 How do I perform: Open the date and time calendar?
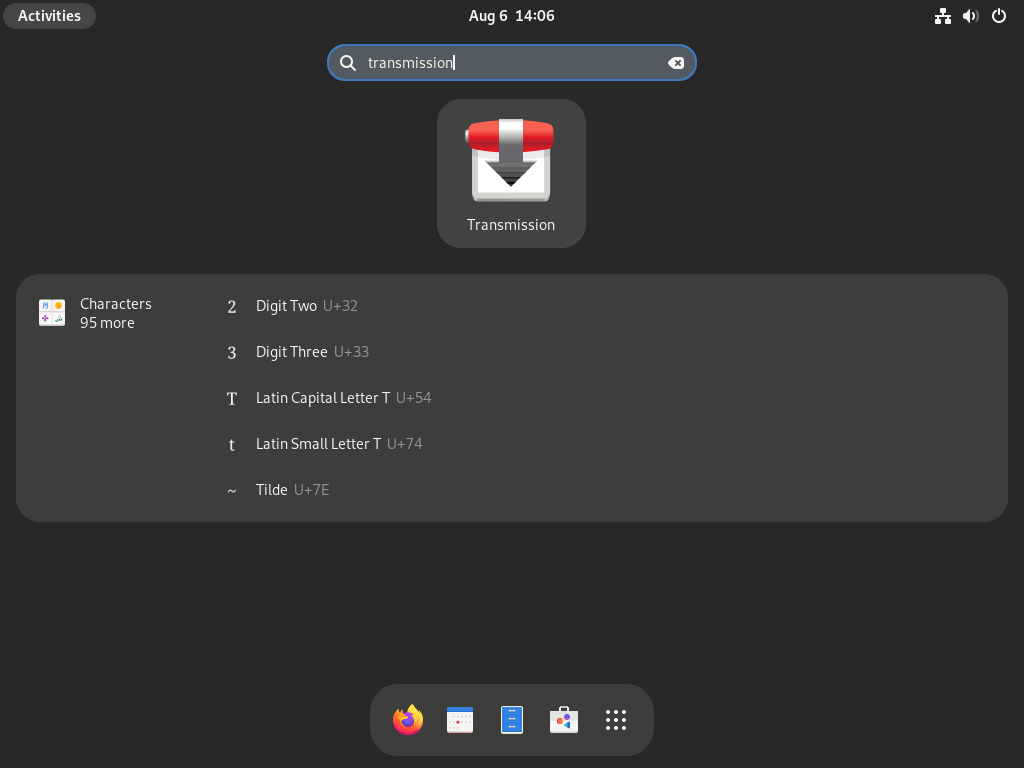pos(511,15)
